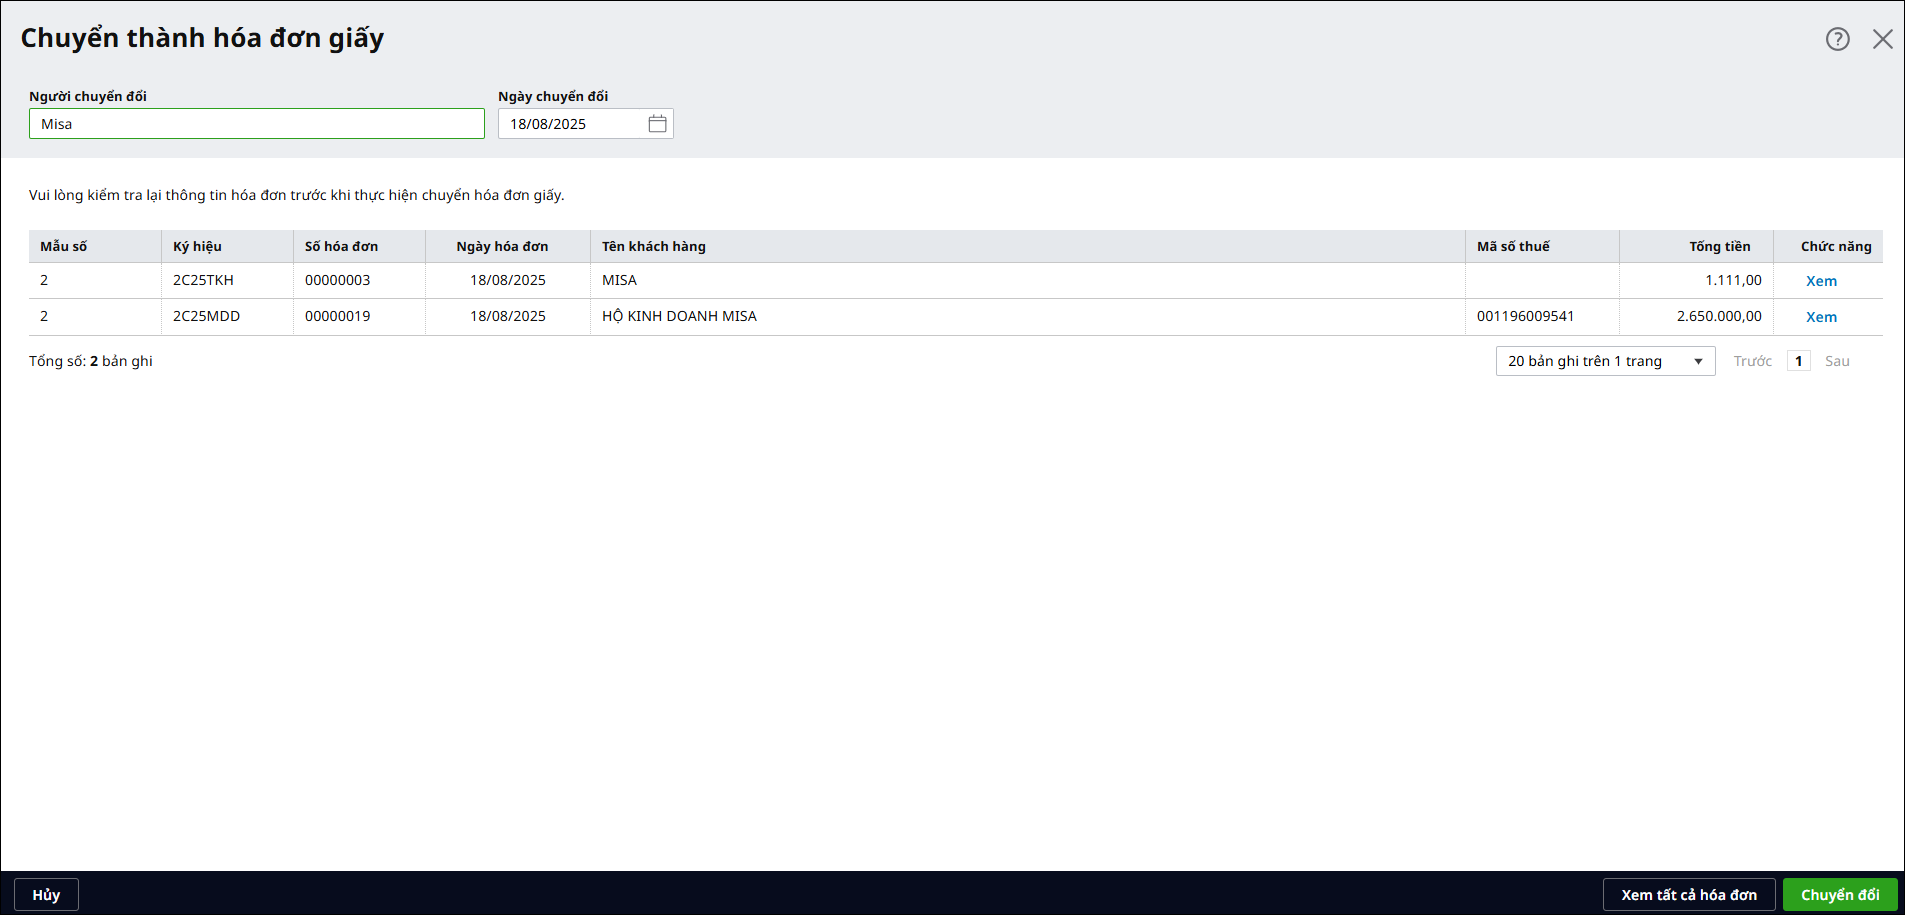Click the Tổng tiền column header
This screenshot has height=915, width=1905.
pos(1696,246)
